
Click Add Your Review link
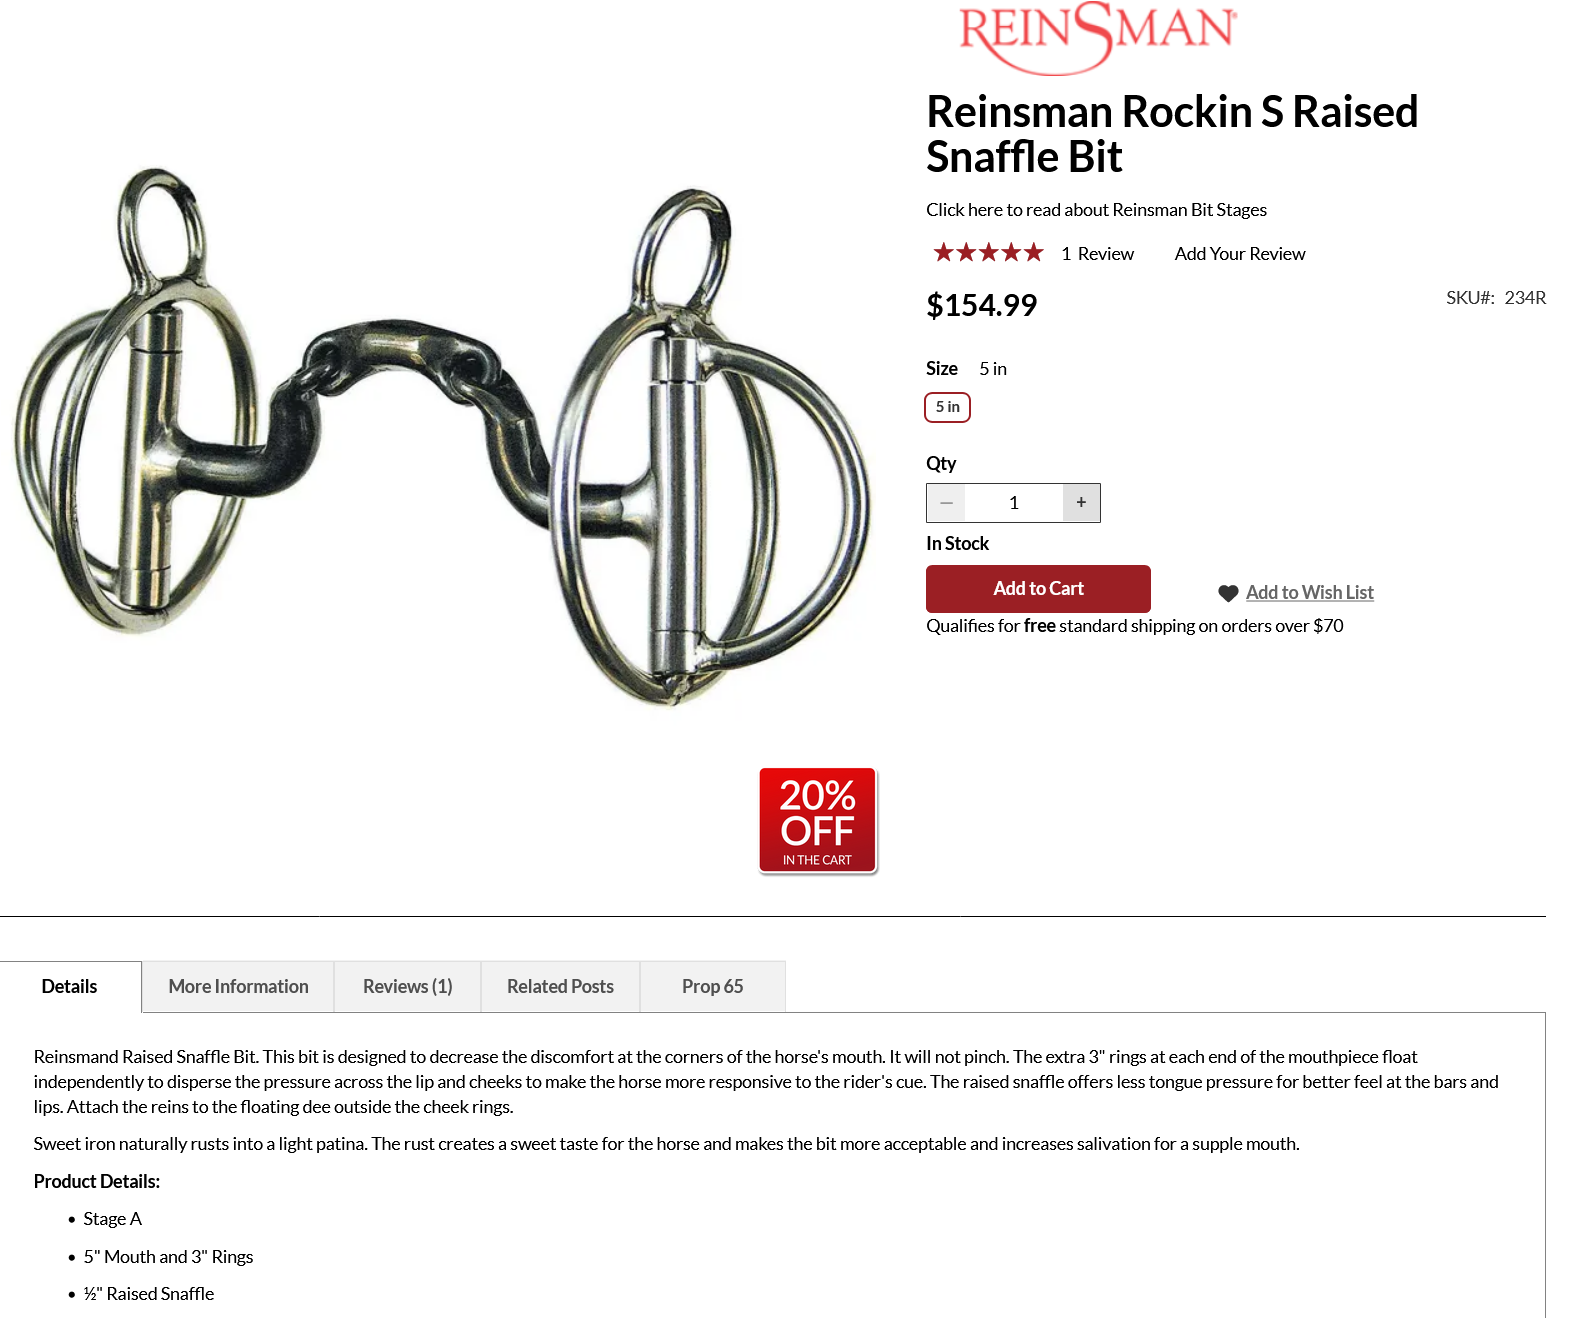point(1240,254)
